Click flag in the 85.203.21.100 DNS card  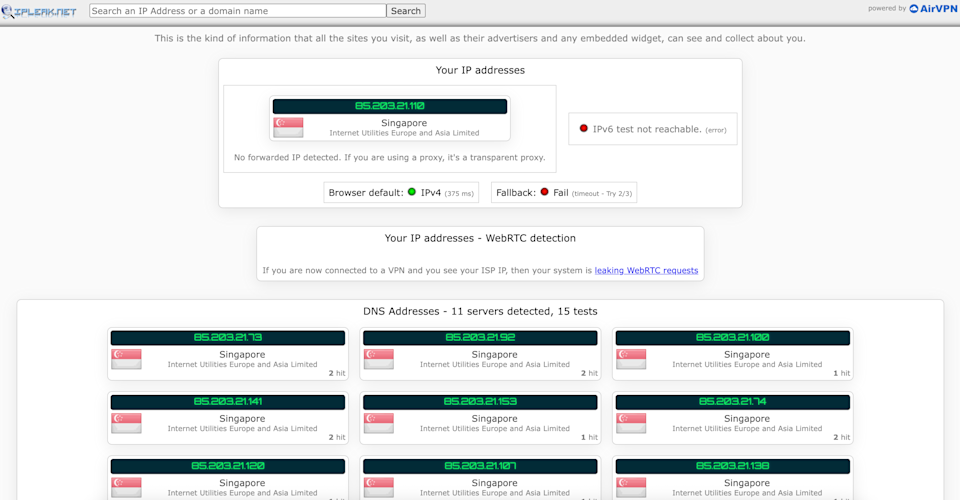pyautogui.click(x=631, y=359)
